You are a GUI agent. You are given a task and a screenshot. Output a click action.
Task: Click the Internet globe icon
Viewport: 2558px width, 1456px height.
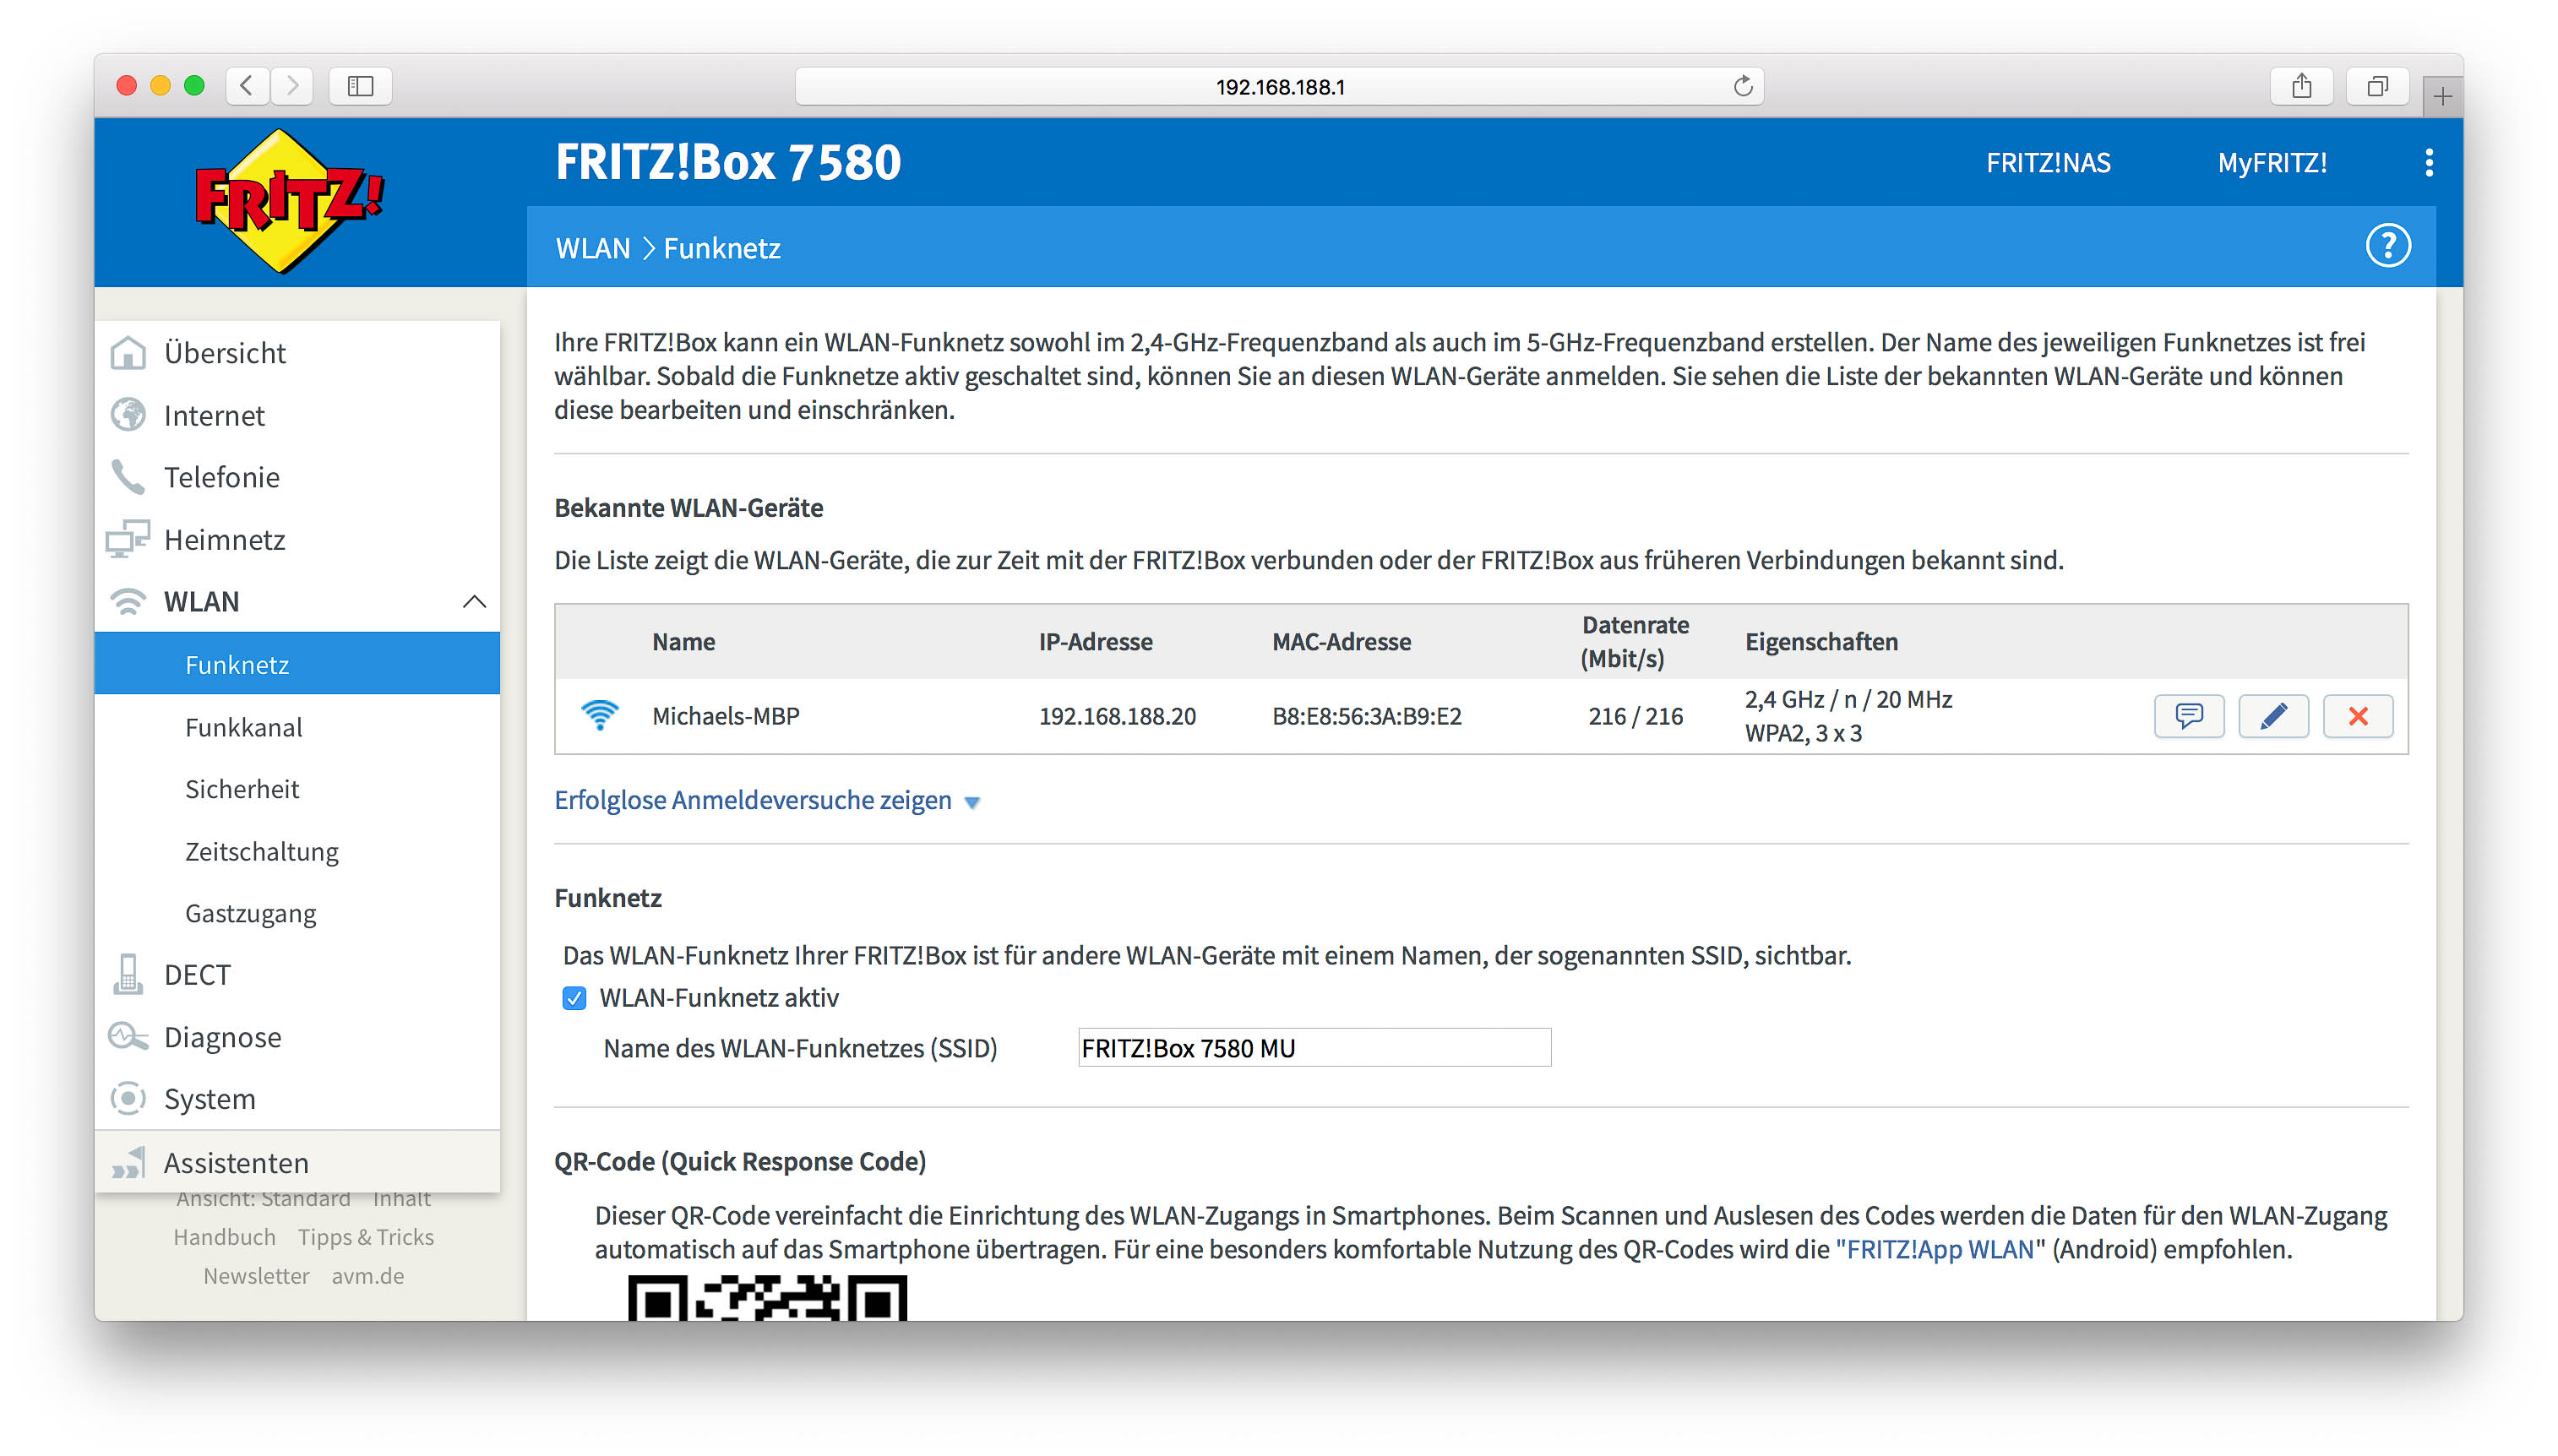pyautogui.click(x=128, y=415)
